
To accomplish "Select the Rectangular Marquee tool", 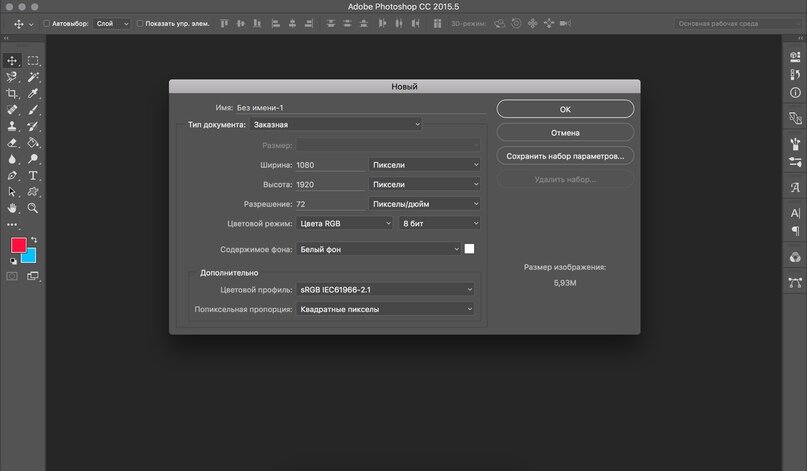I will pyautogui.click(x=33, y=61).
